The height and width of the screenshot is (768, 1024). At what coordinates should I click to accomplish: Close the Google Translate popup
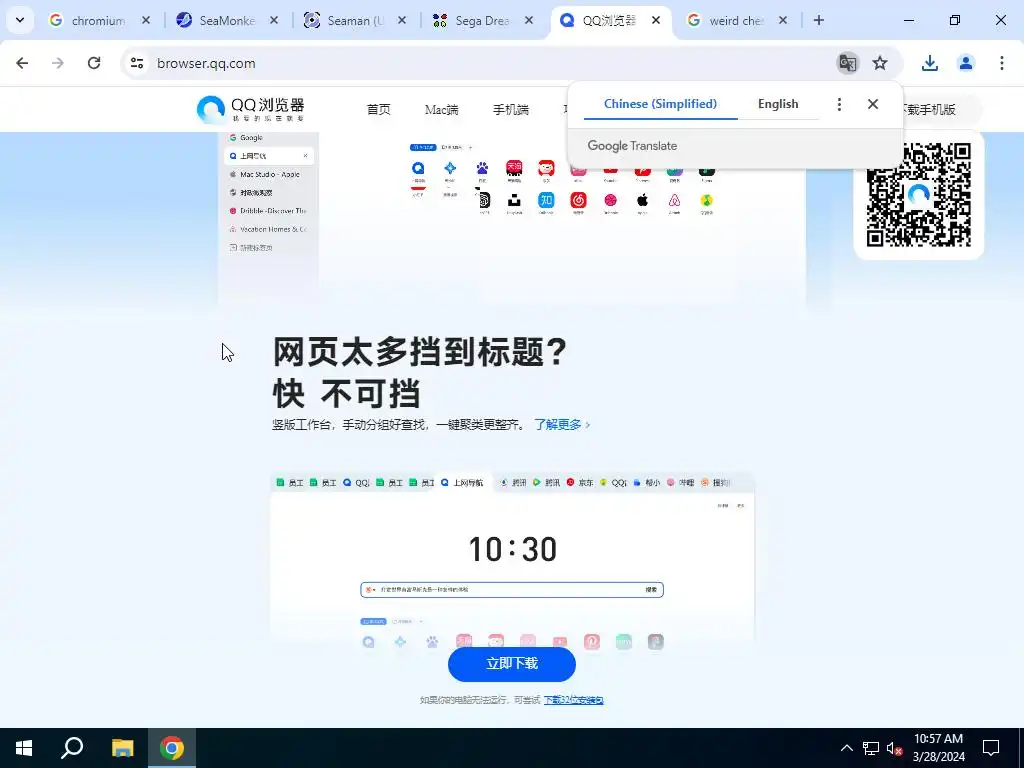(873, 104)
